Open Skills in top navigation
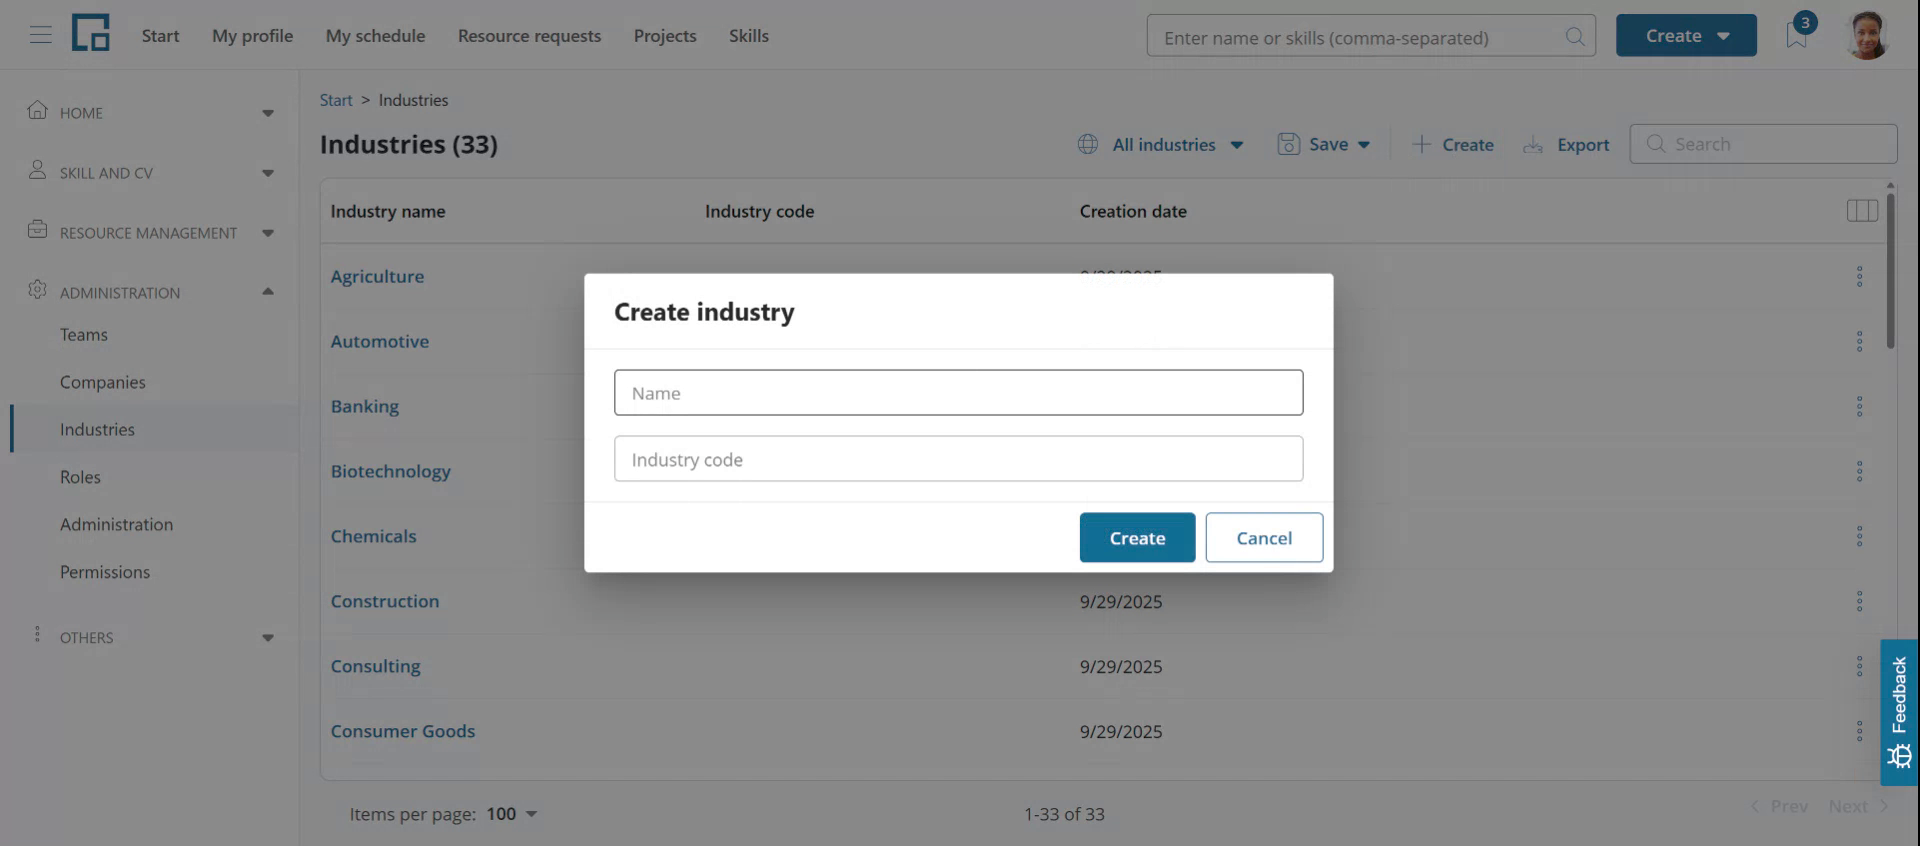The height and width of the screenshot is (846, 1920). point(748,35)
